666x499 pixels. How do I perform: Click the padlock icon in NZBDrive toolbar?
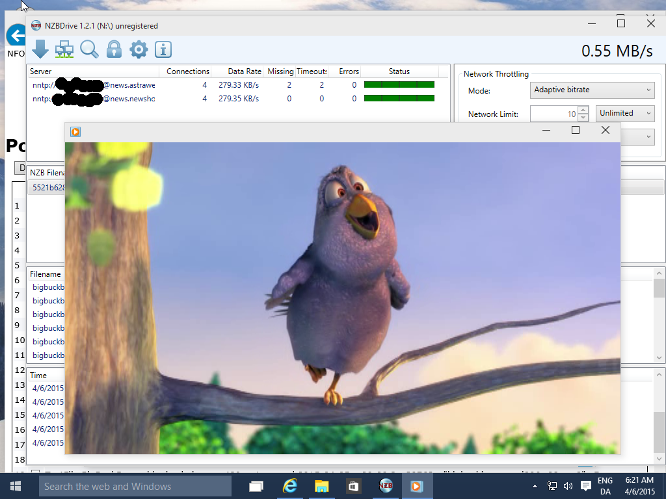[114, 50]
